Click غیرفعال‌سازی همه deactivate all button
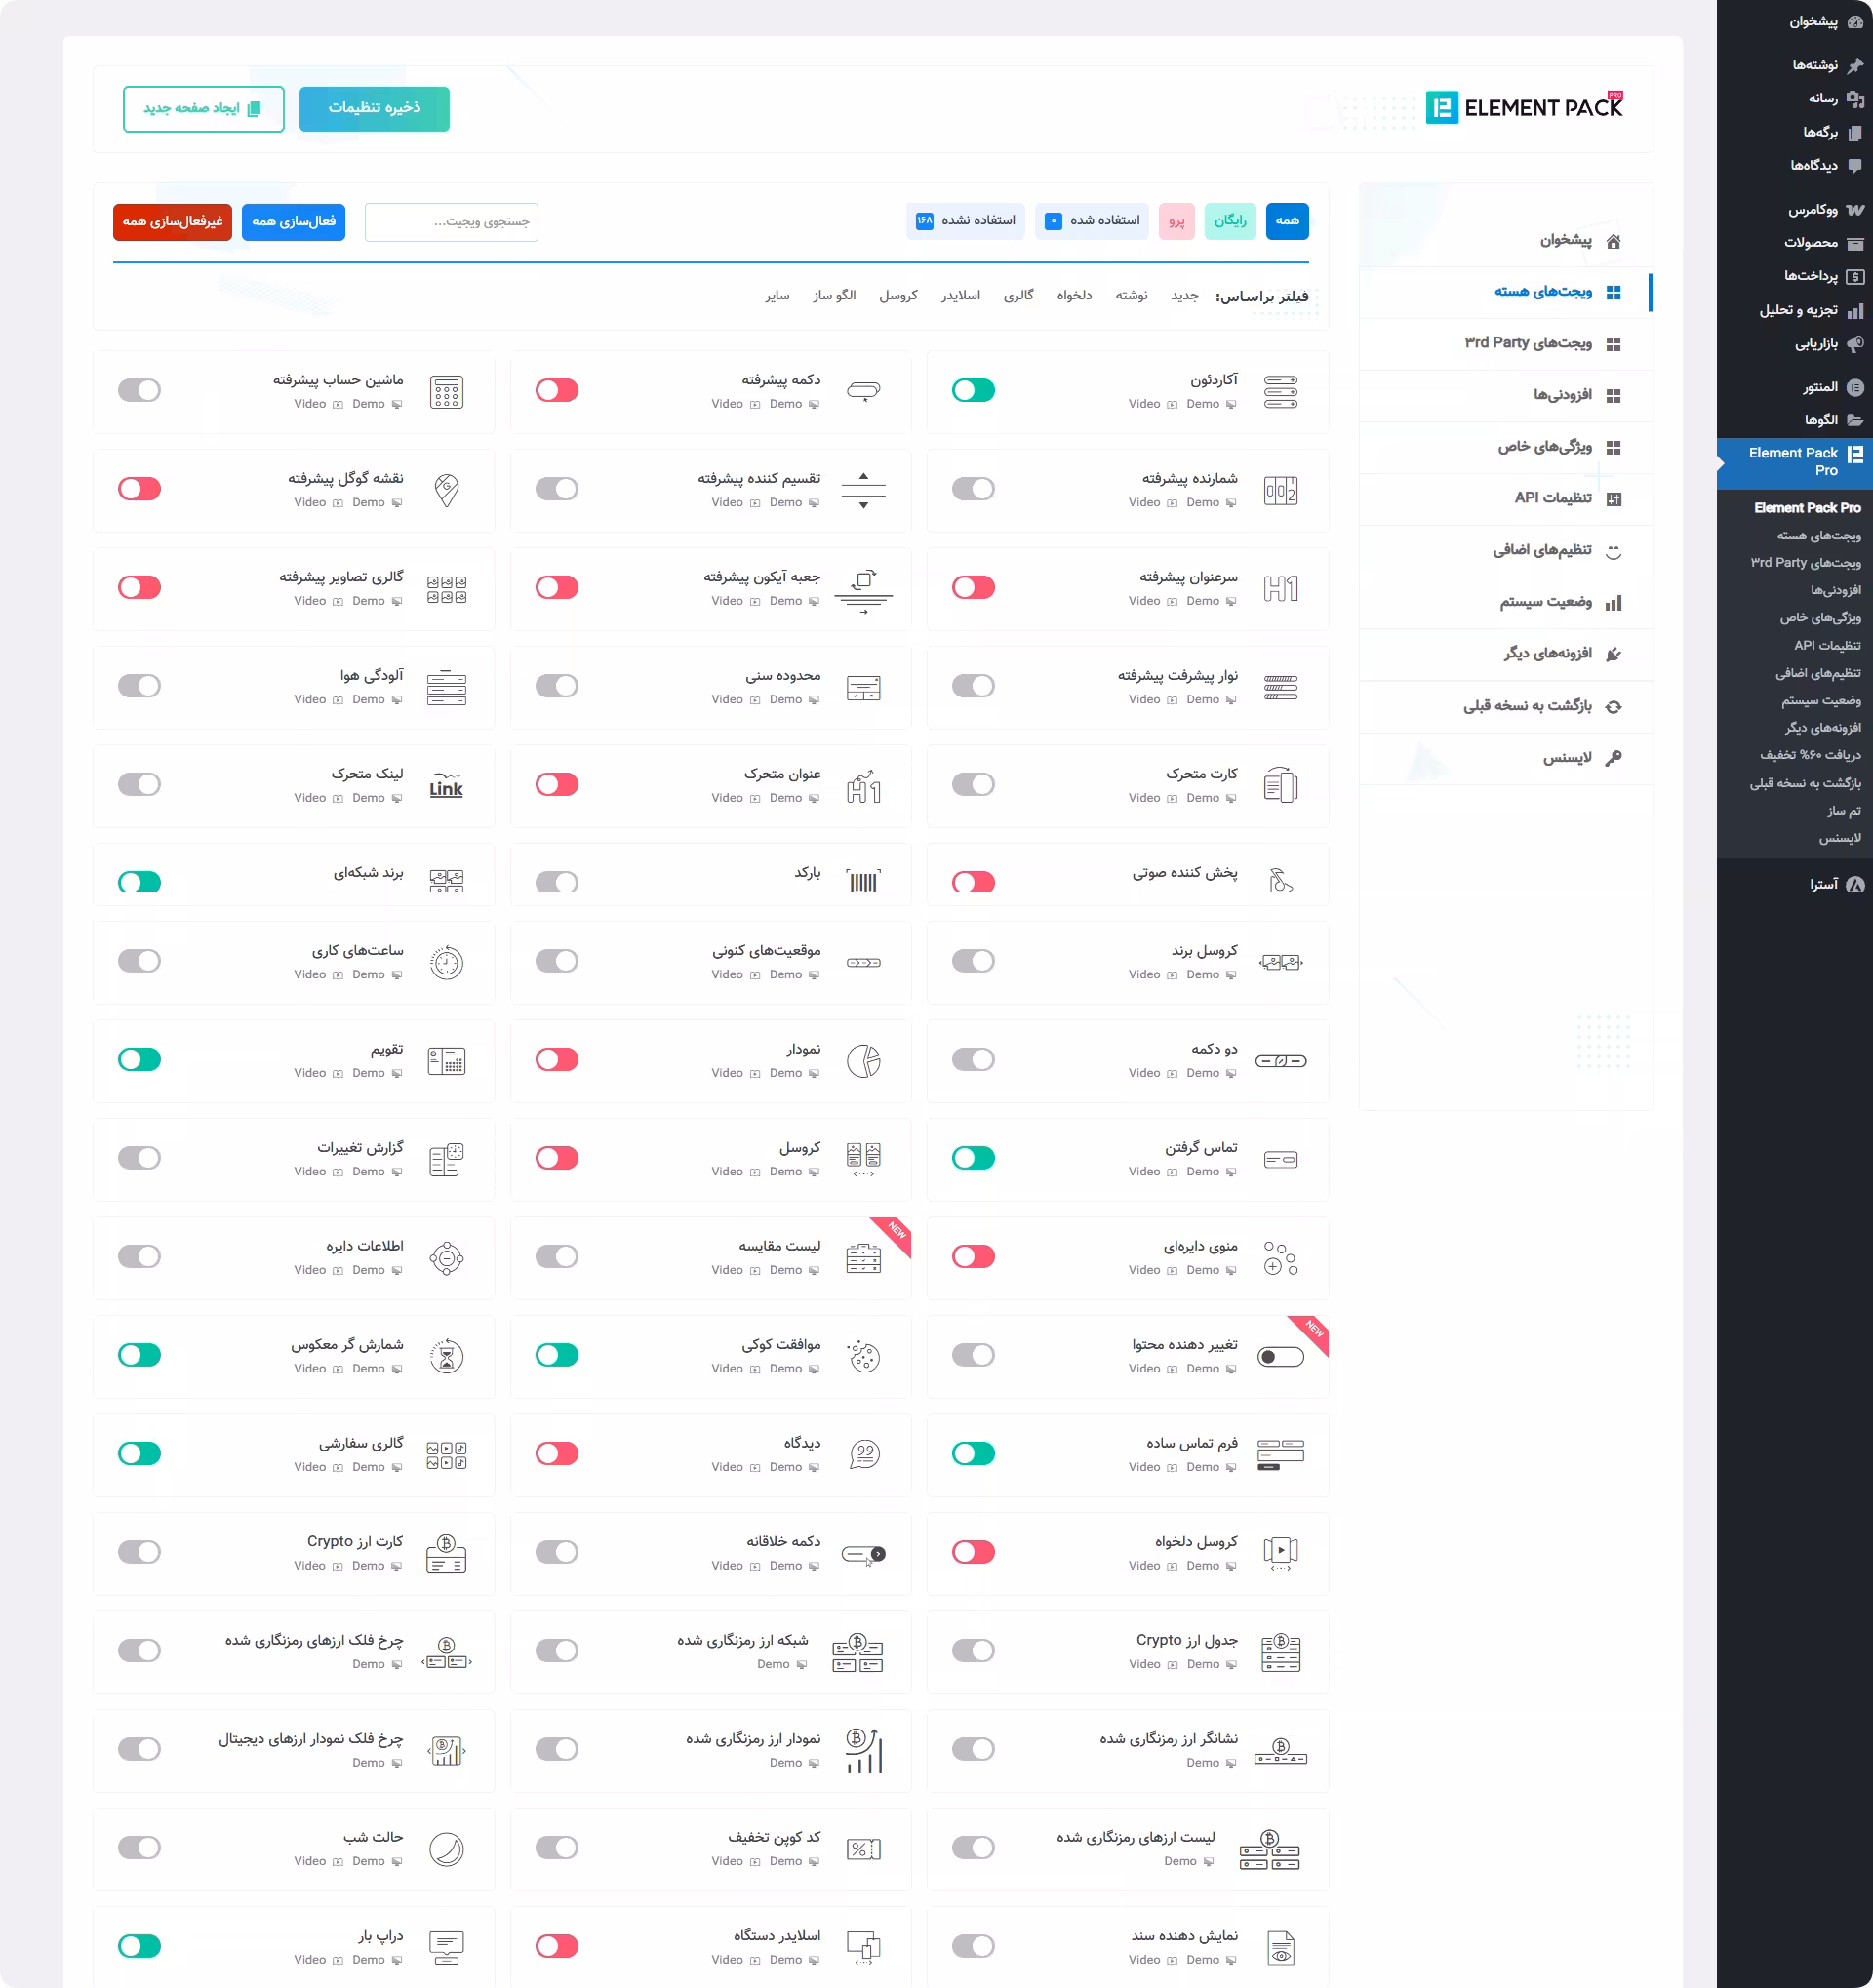 (x=172, y=221)
